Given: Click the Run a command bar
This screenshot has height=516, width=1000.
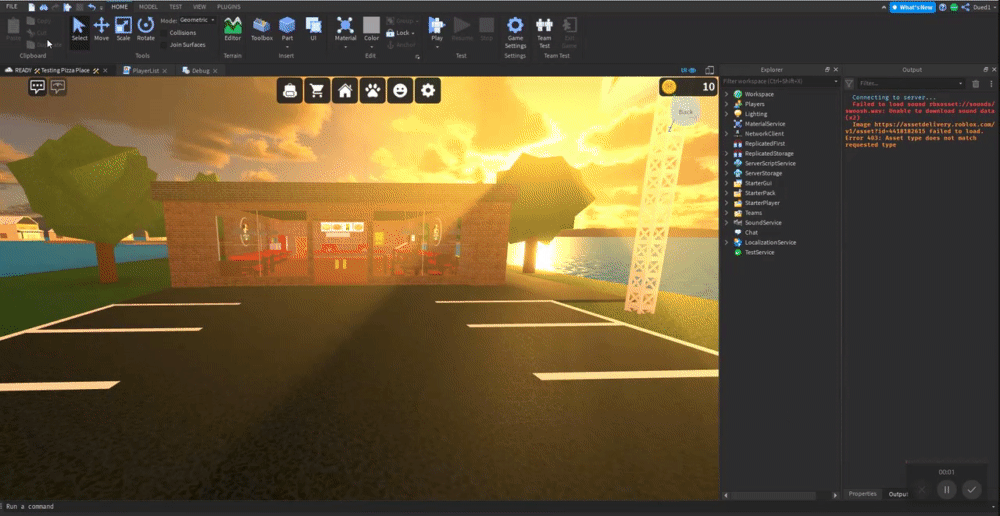Looking at the screenshot, I should click(499, 506).
